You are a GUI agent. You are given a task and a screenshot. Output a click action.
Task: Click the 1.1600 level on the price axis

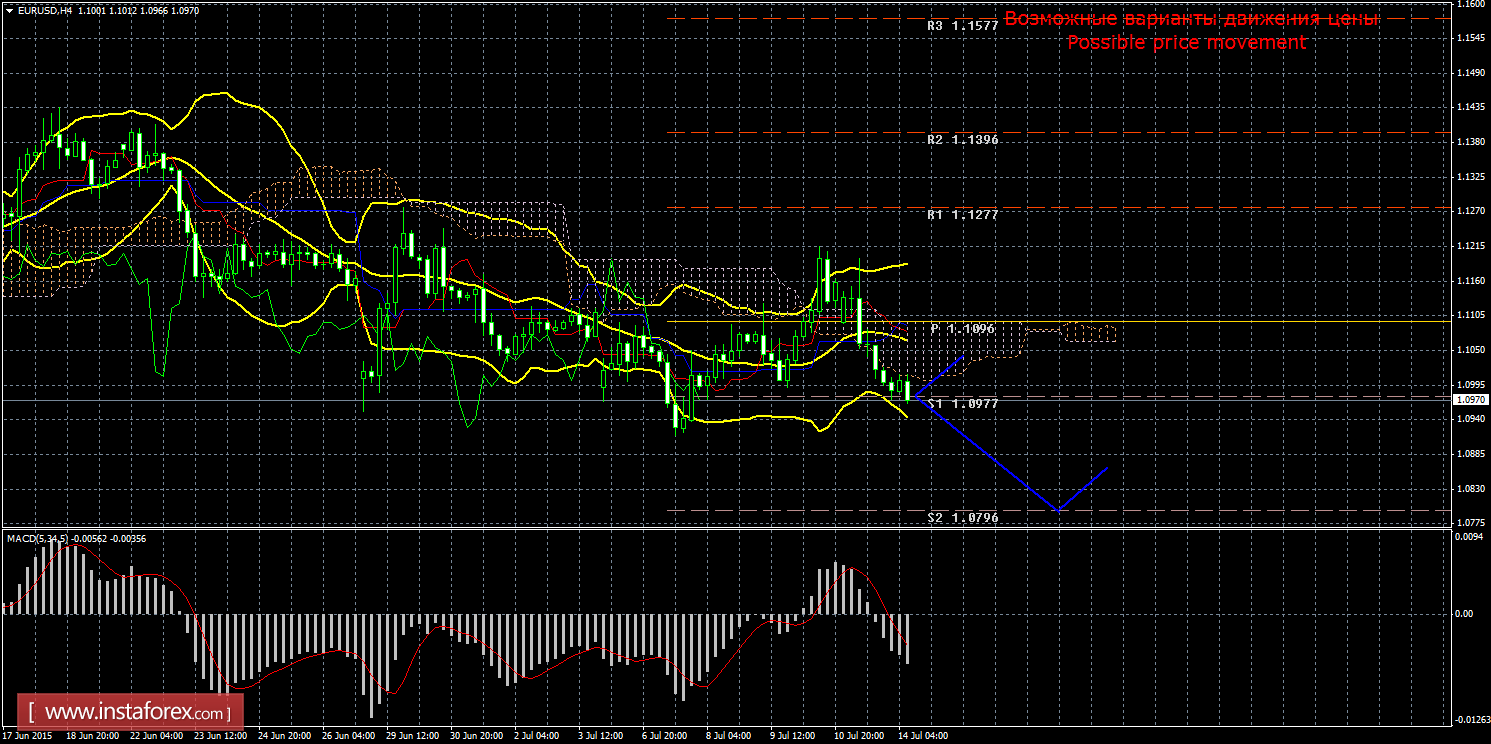(1470, 4)
